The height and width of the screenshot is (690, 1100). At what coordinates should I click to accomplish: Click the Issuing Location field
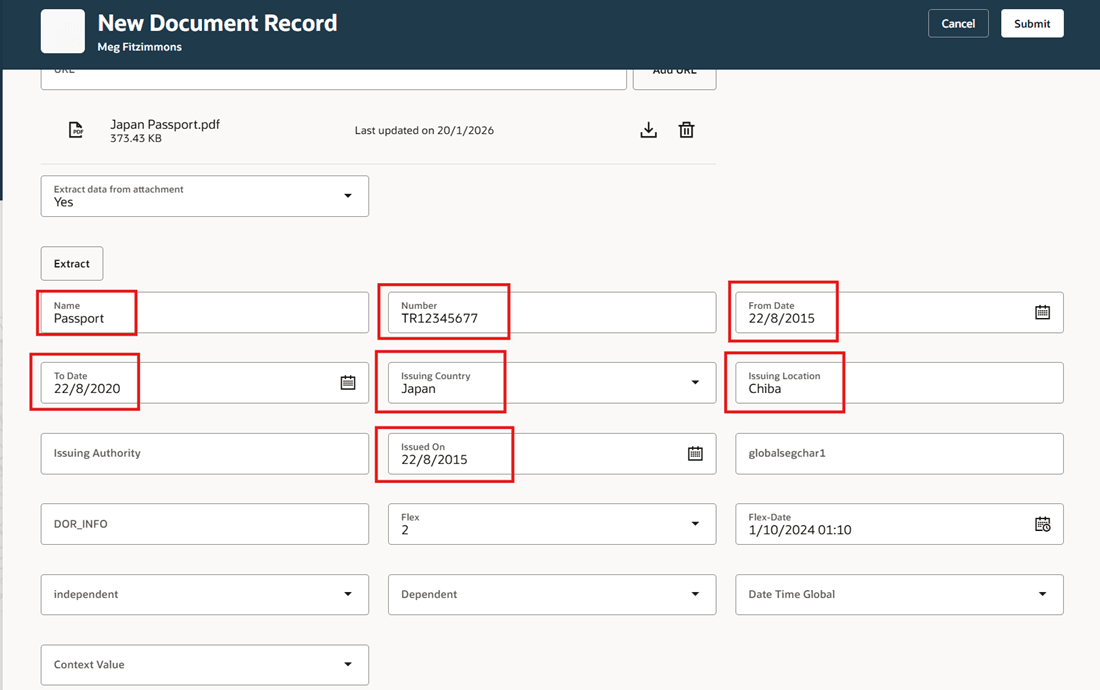coord(899,382)
